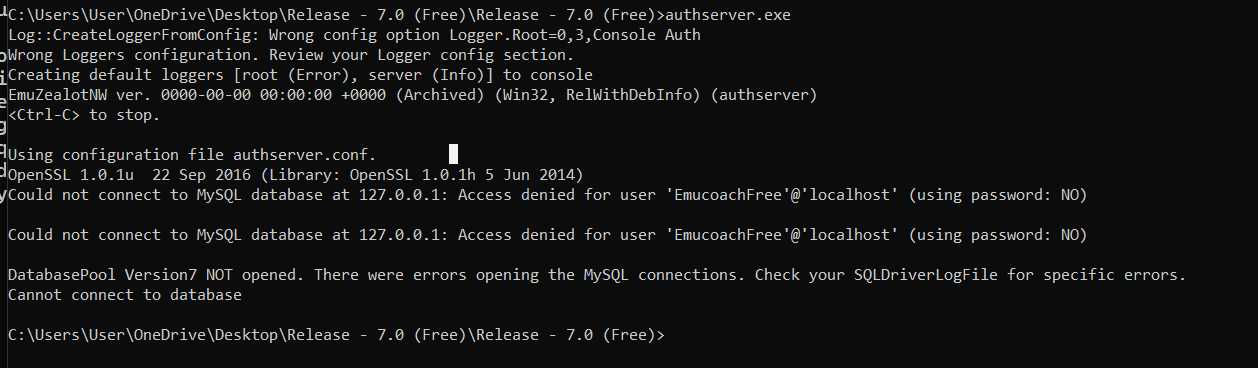
Task: Click the white block cursor after authserver.conf
Action: tap(453, 154)
